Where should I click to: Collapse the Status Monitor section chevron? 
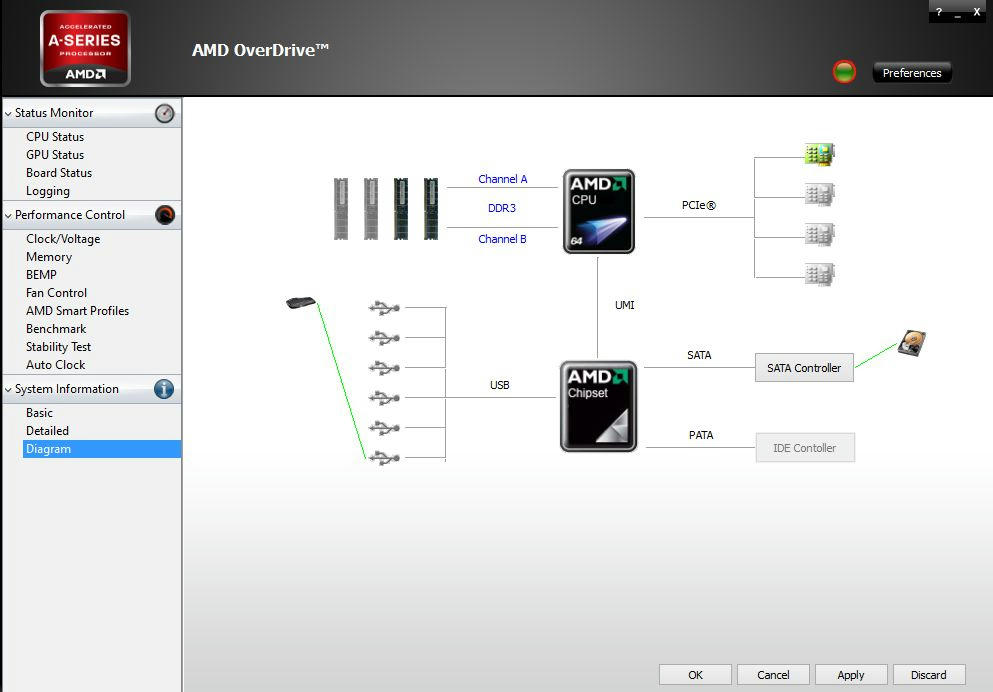8,114
